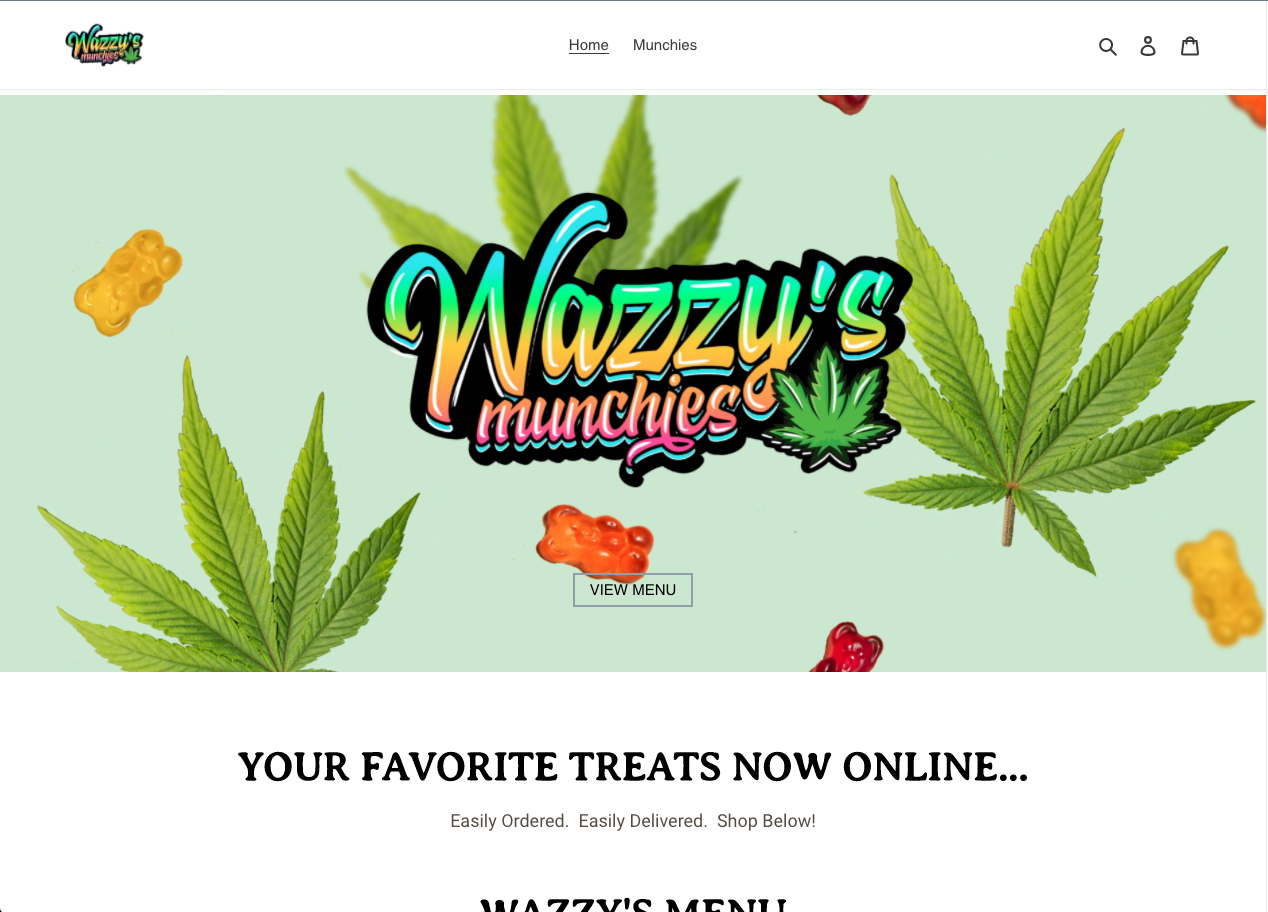1268x912 pixels.
Task: Go to the Home menu link
Action: [589, 45]
